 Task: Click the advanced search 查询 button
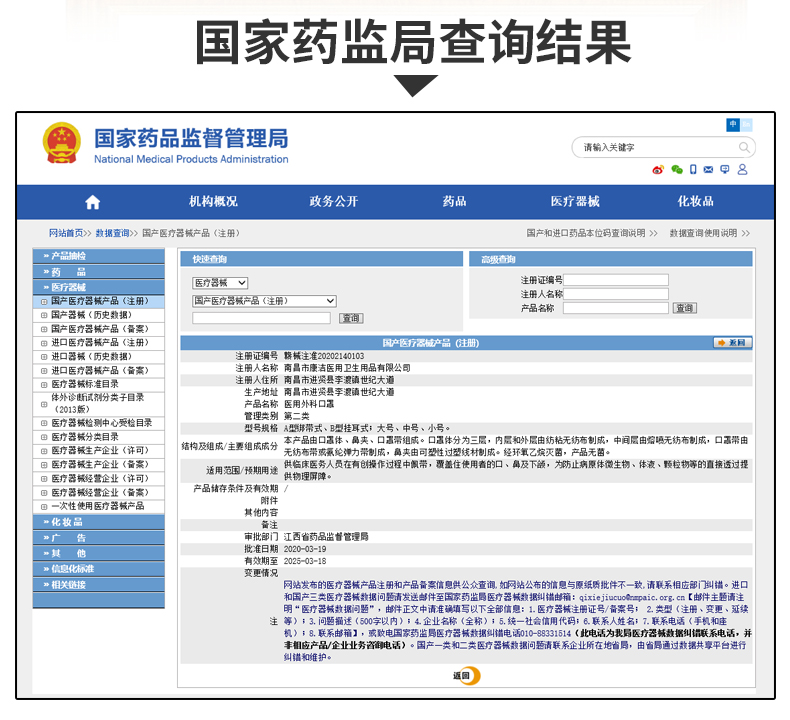[685, 308]
